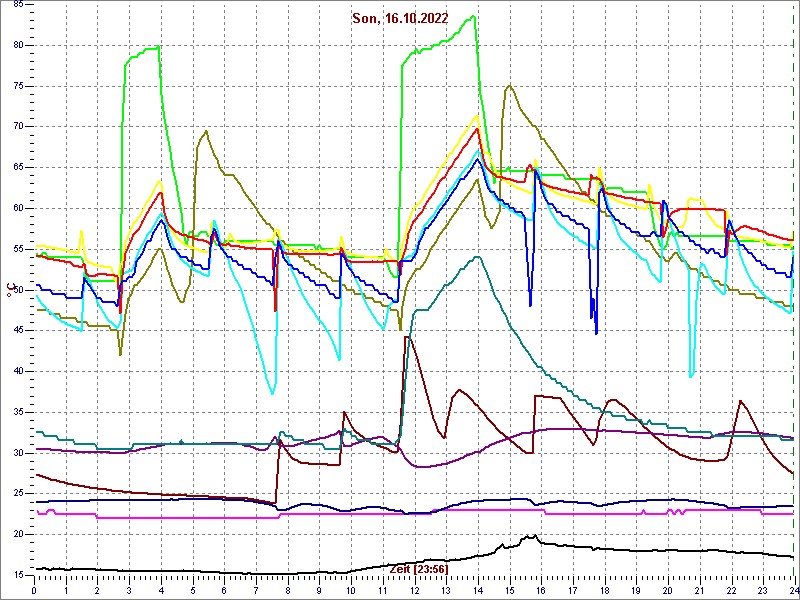Pick hour 23 on the time axis

(762, 592)
